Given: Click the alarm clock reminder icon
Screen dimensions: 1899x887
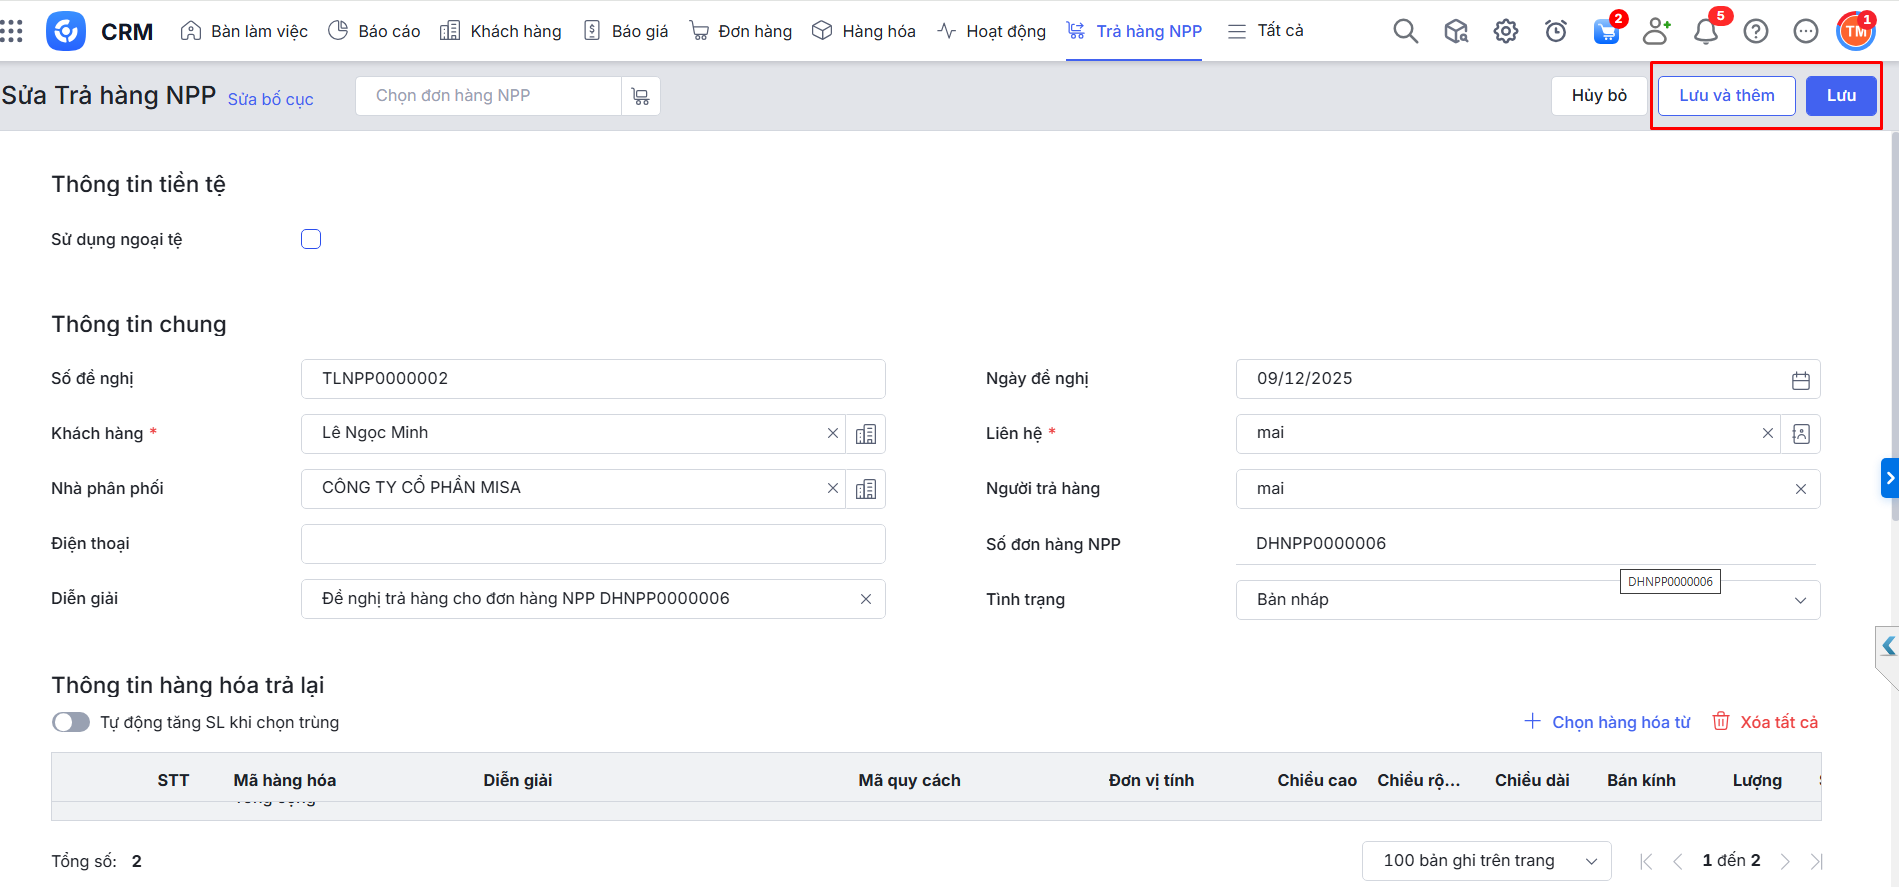Looking at the screenshot, I should (1555, 31).
